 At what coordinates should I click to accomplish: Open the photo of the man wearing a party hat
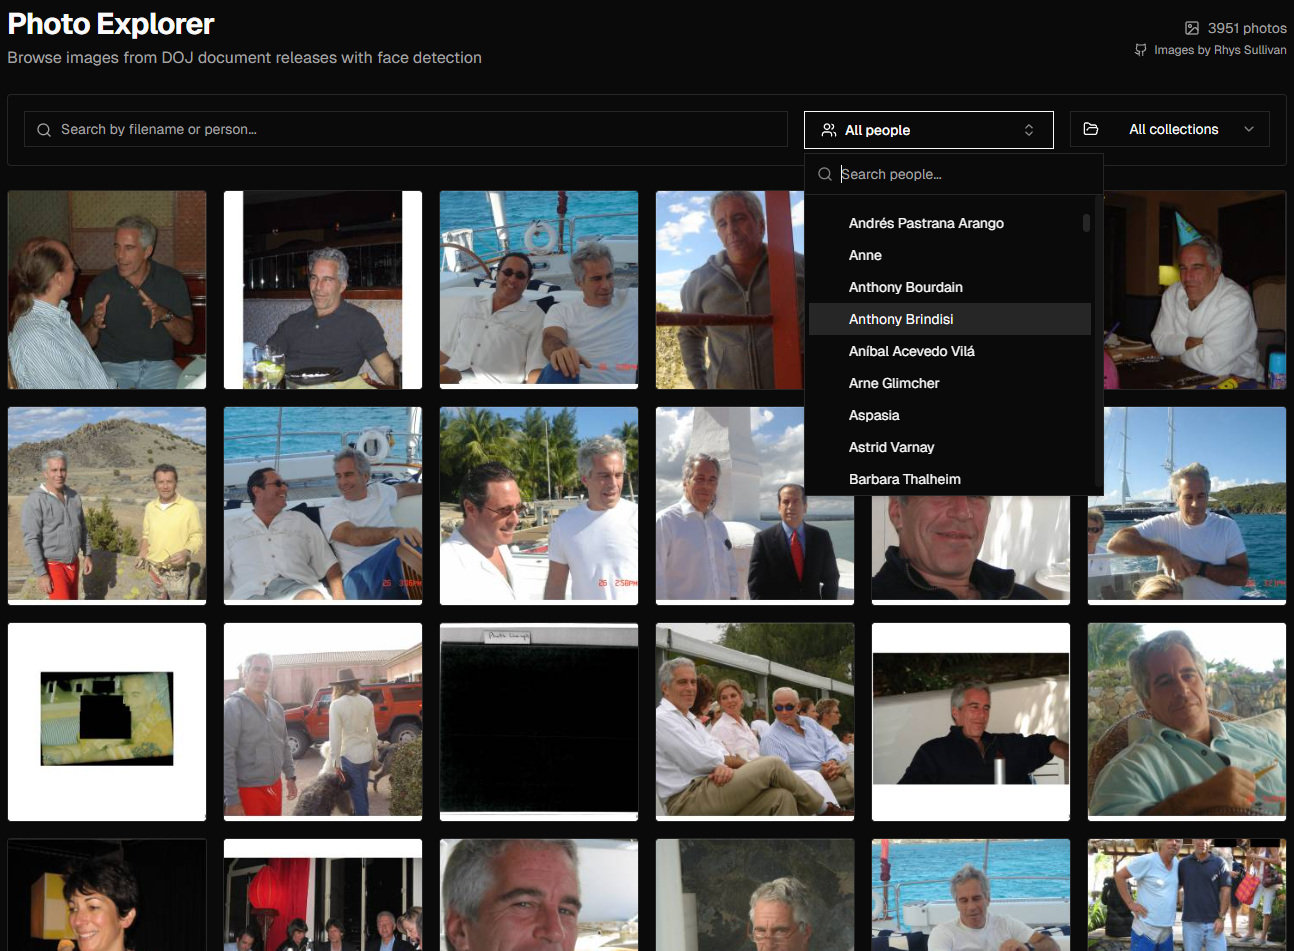(x=1195, y=290)
